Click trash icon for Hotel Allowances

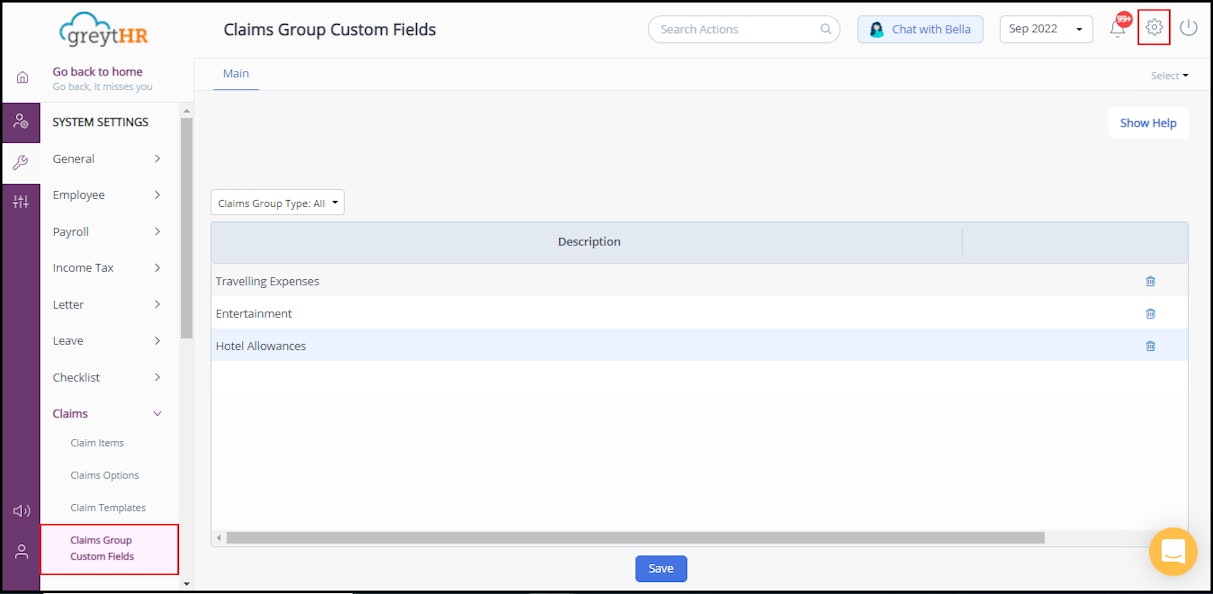click(x=1150, y=346)
